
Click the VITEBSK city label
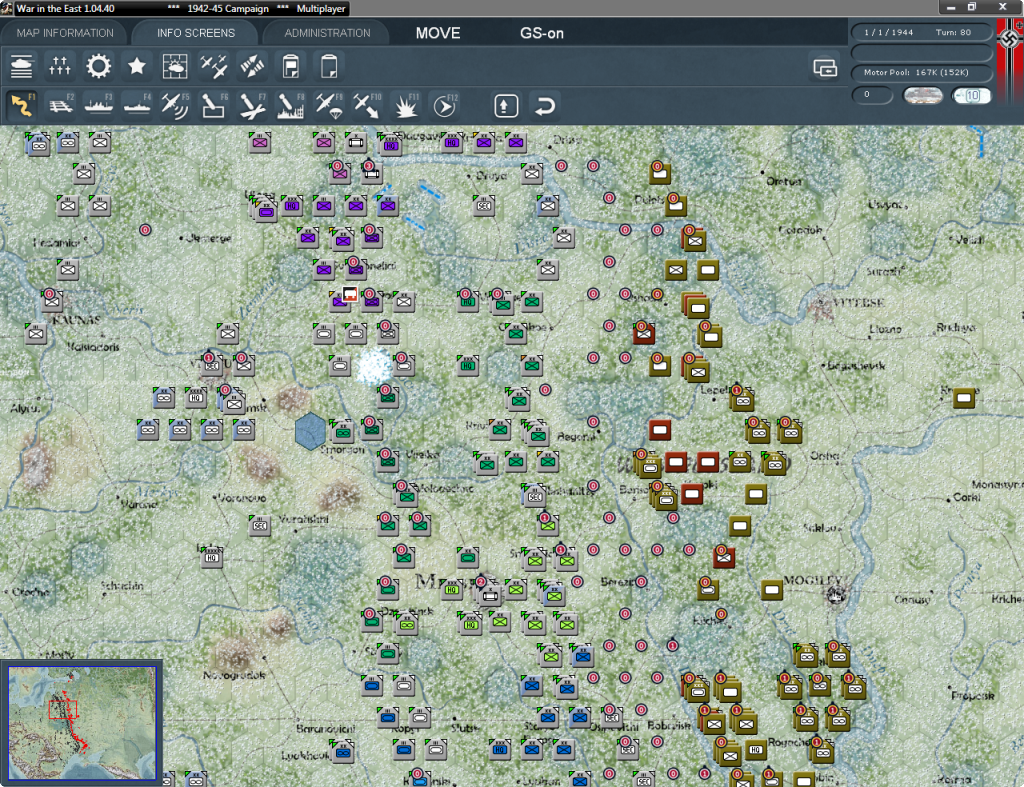click(859, 303)
